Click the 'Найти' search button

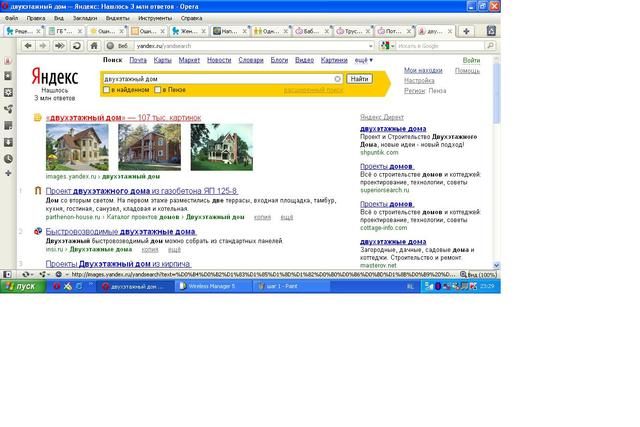click(359, 79)
